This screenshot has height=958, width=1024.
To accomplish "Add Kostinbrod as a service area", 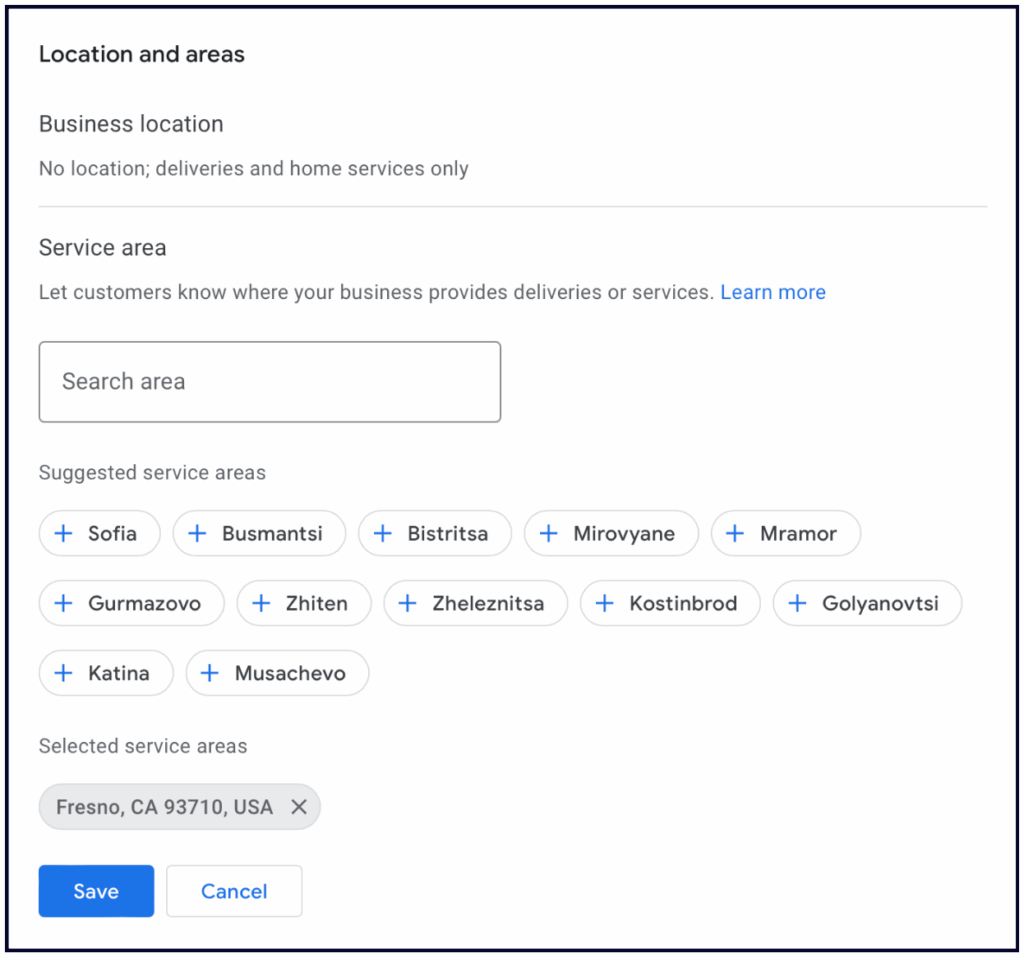I will [670, 603].
